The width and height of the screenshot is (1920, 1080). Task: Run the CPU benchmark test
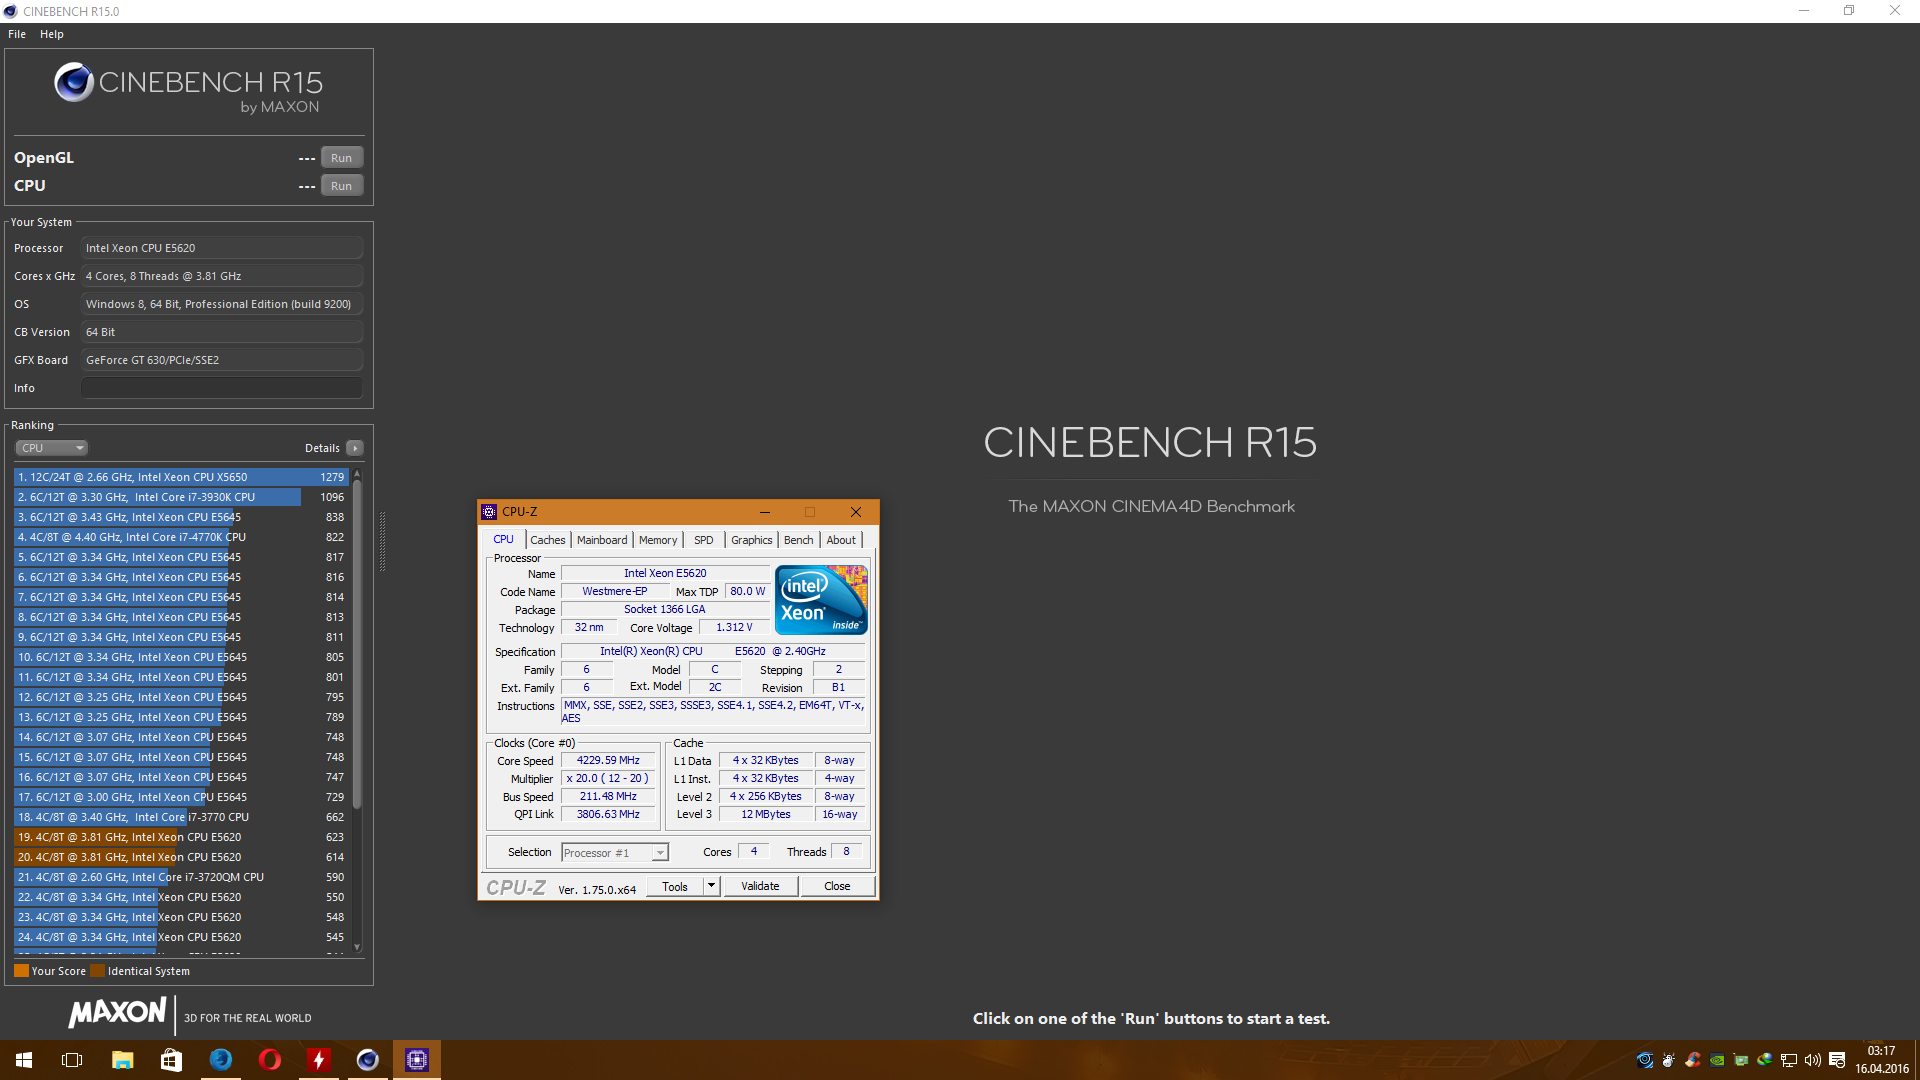[x=341, y=186]
